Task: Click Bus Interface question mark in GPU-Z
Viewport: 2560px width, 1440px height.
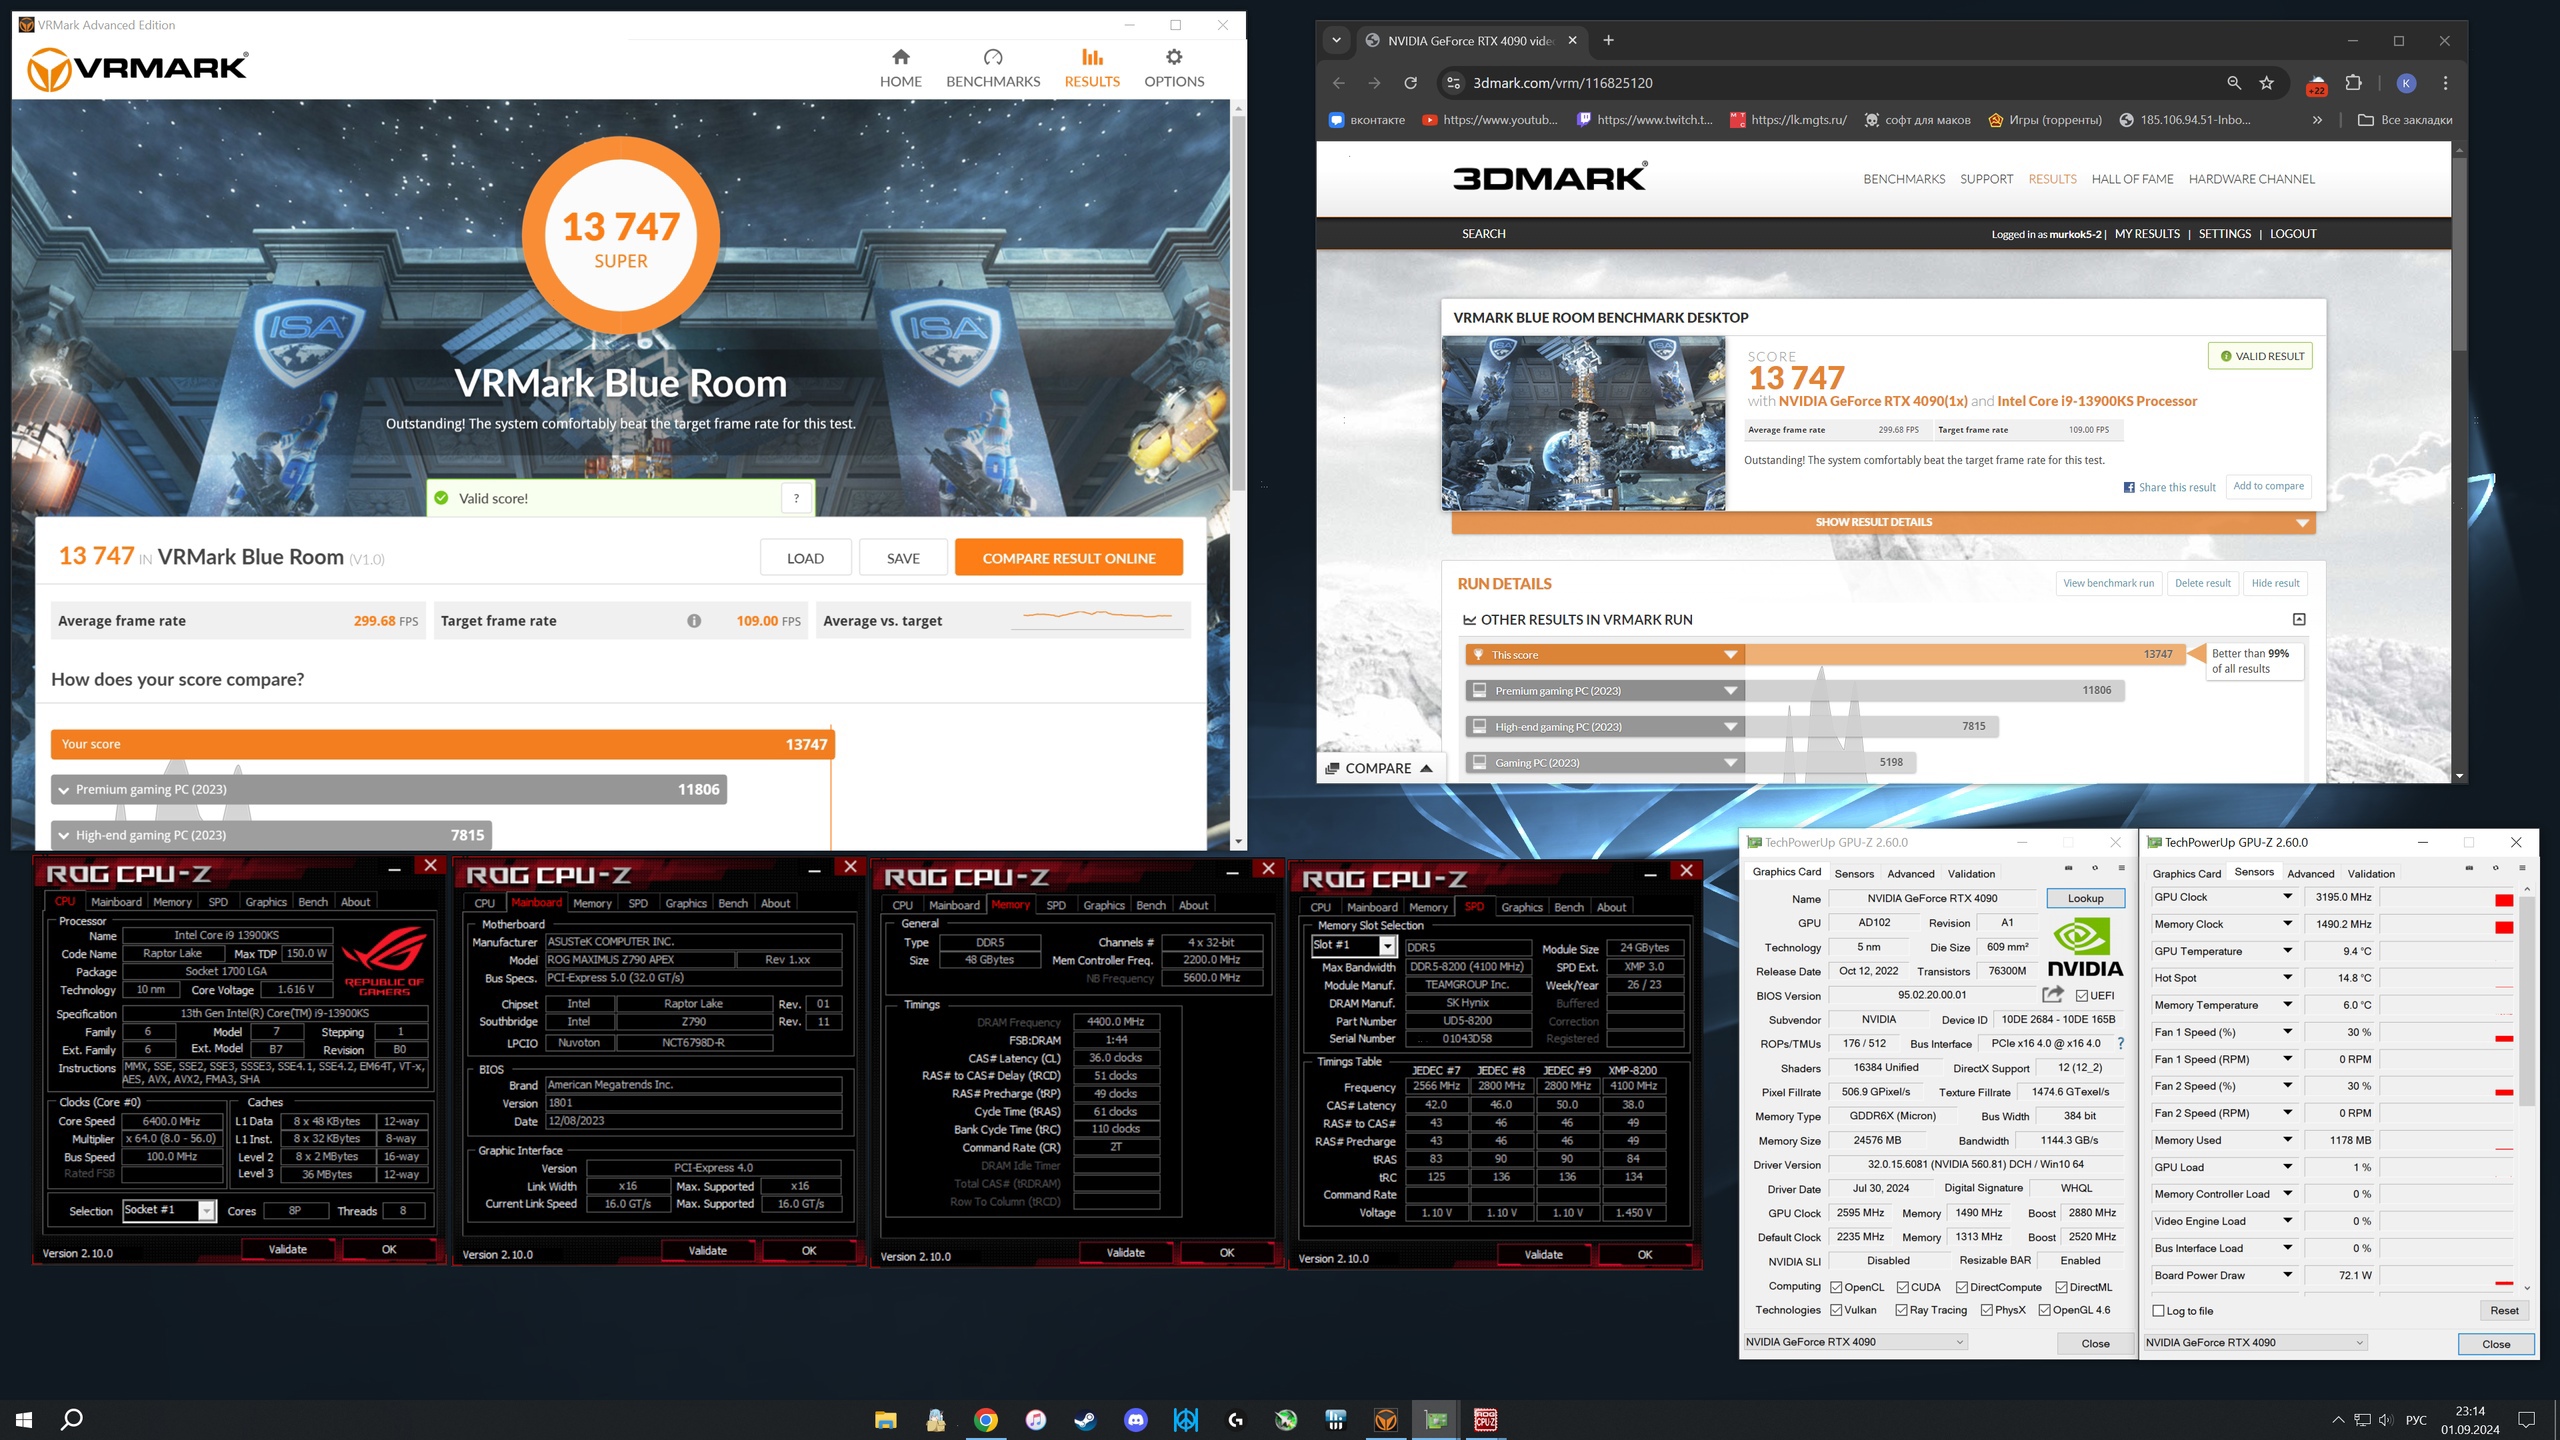Action: (2120, 1043)
